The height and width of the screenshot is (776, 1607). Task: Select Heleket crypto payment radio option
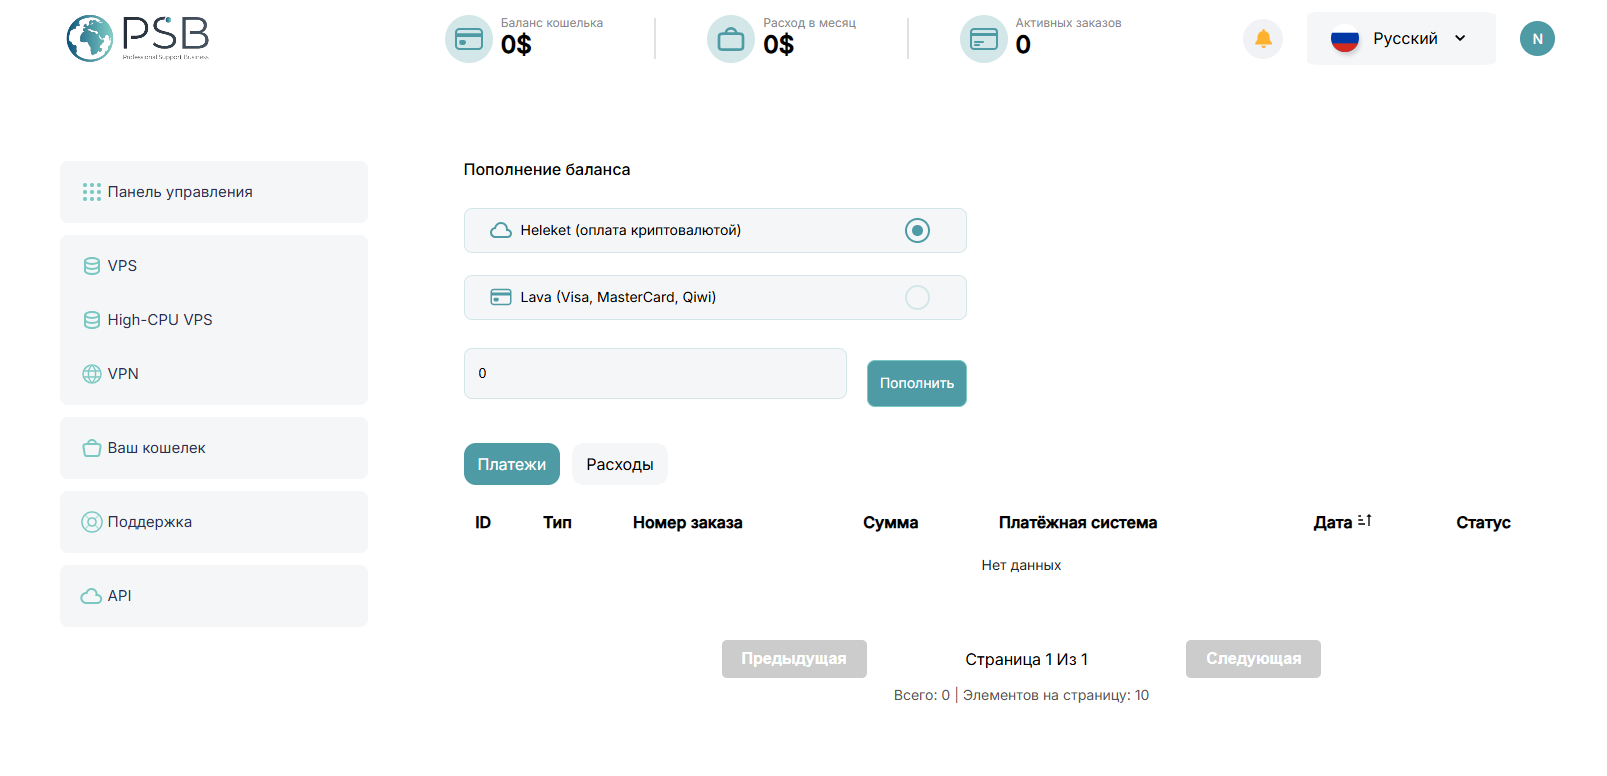[x=917, y=231]
